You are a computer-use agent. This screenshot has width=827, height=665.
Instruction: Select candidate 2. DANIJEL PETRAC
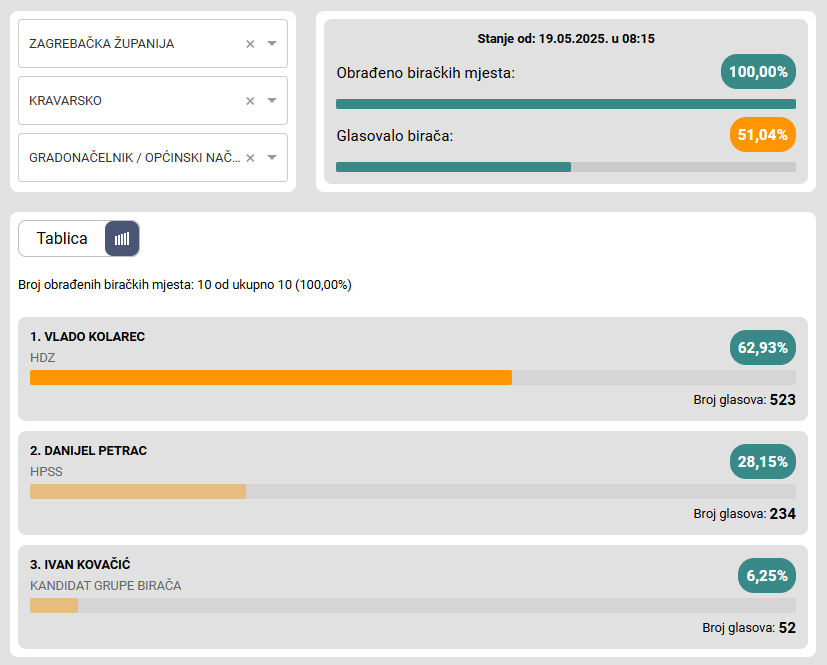tap(89, 451)
